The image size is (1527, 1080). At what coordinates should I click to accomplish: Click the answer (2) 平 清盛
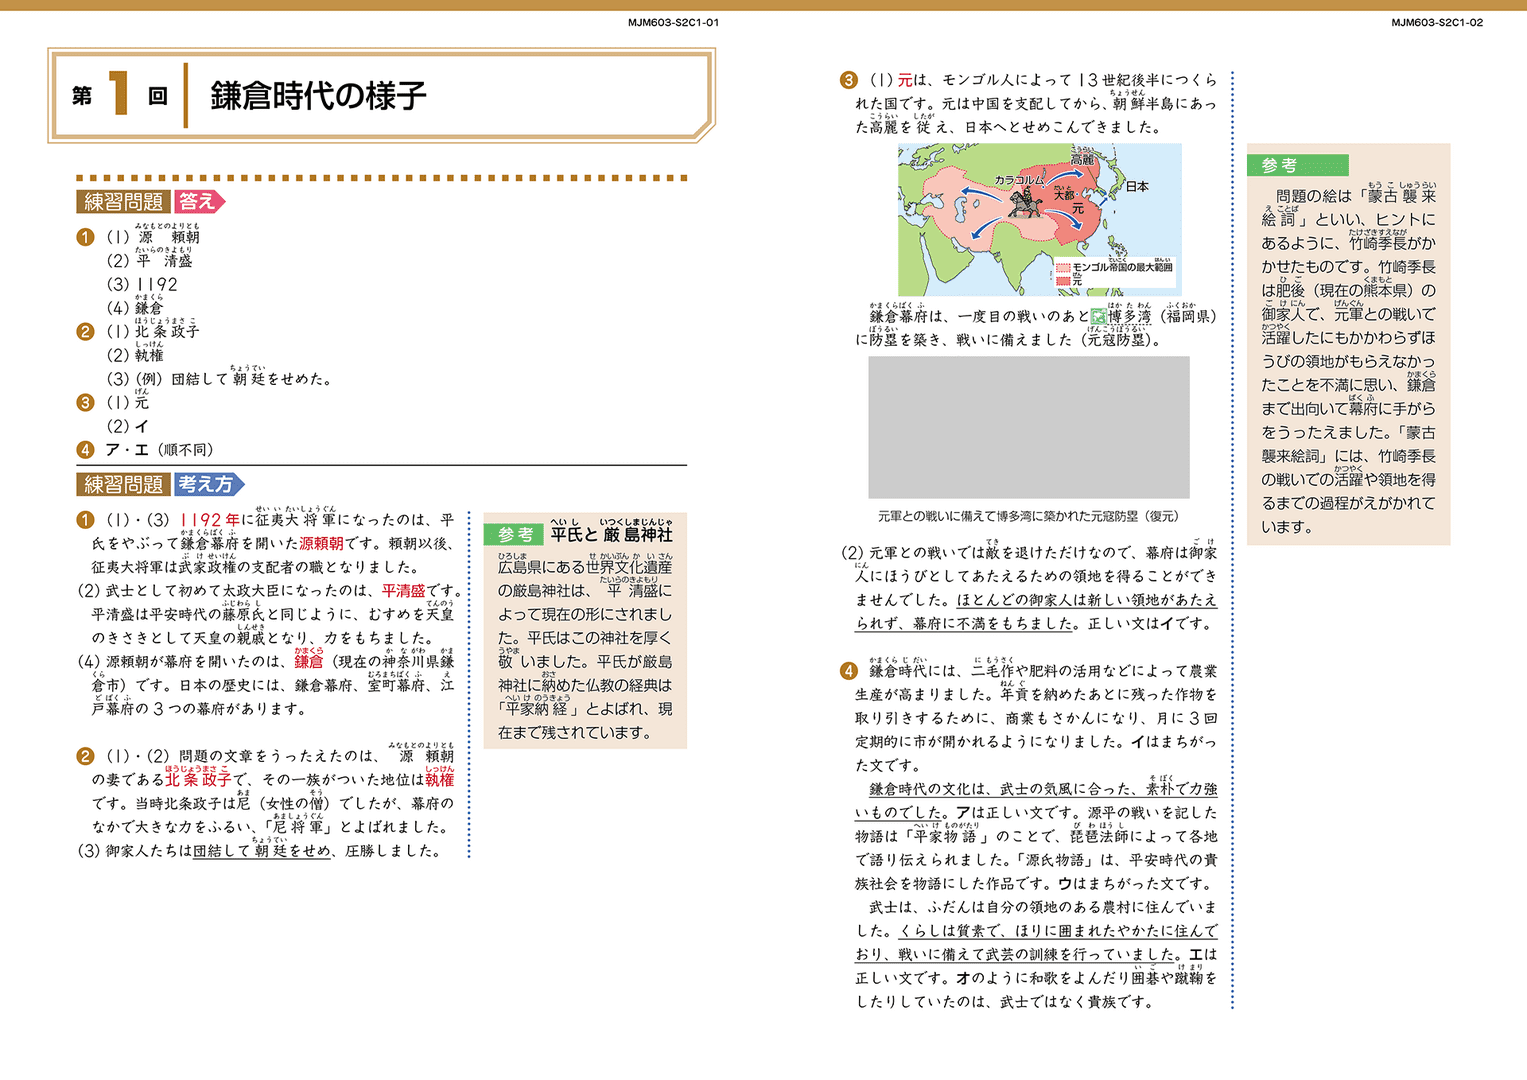[150, 261]
